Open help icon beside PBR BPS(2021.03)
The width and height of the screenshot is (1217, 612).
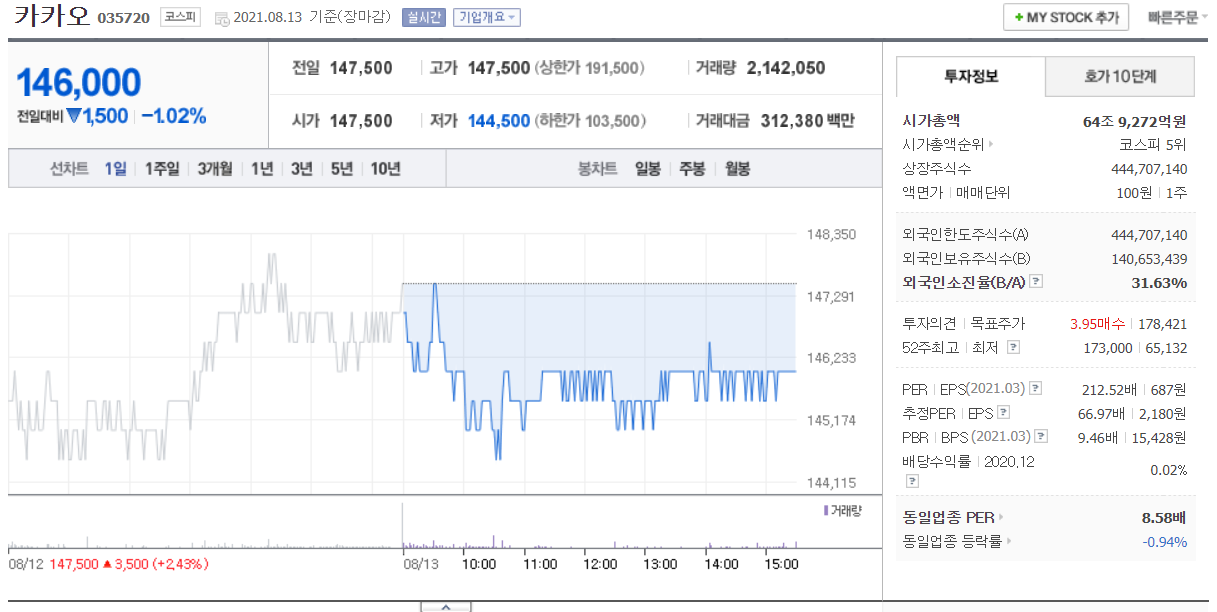point(1041,436)
